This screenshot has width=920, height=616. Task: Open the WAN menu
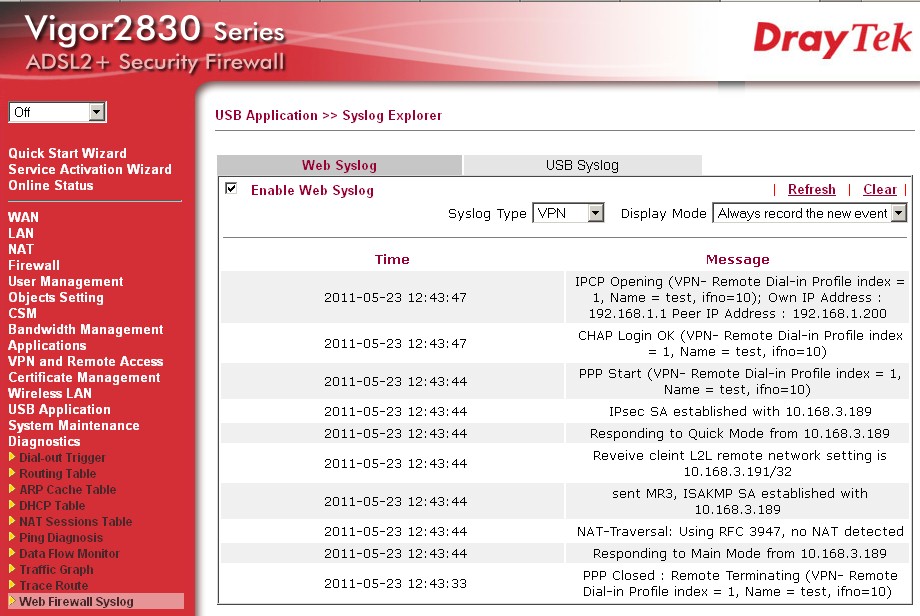(x=23, y=217)
